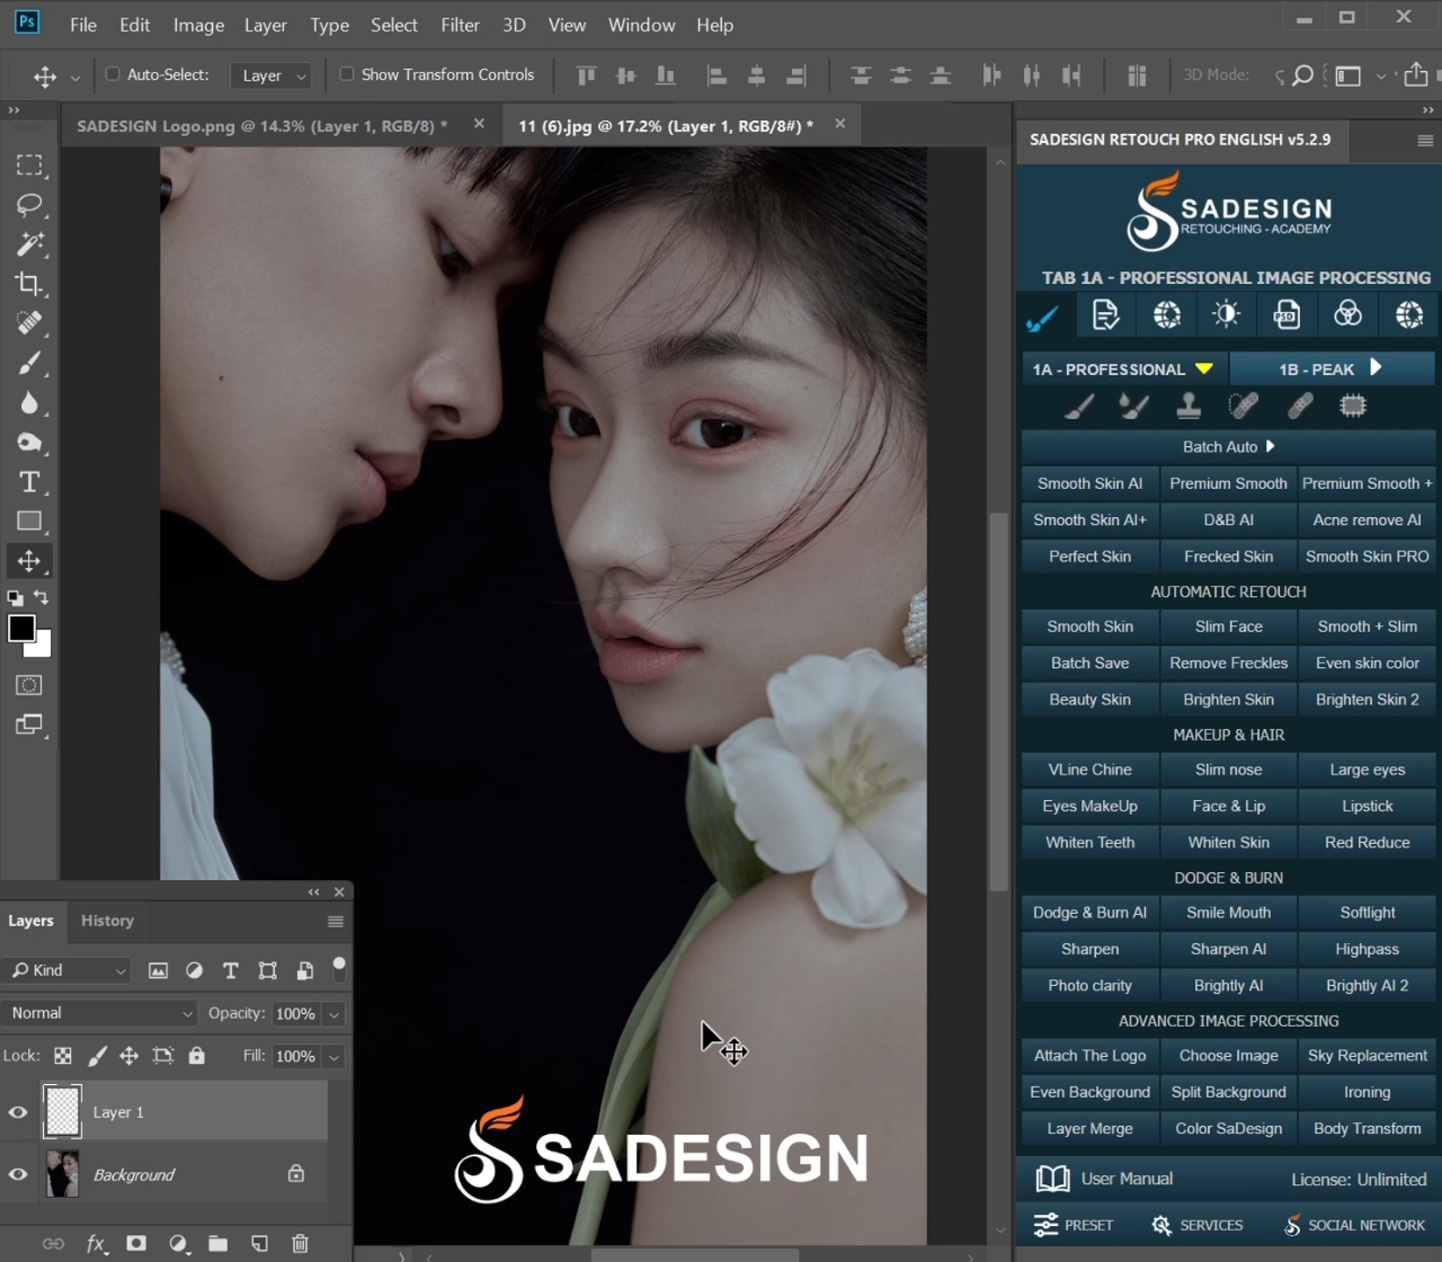
Task: Click the Smooth Skin AI button
Action: [x=1089, y=483]
